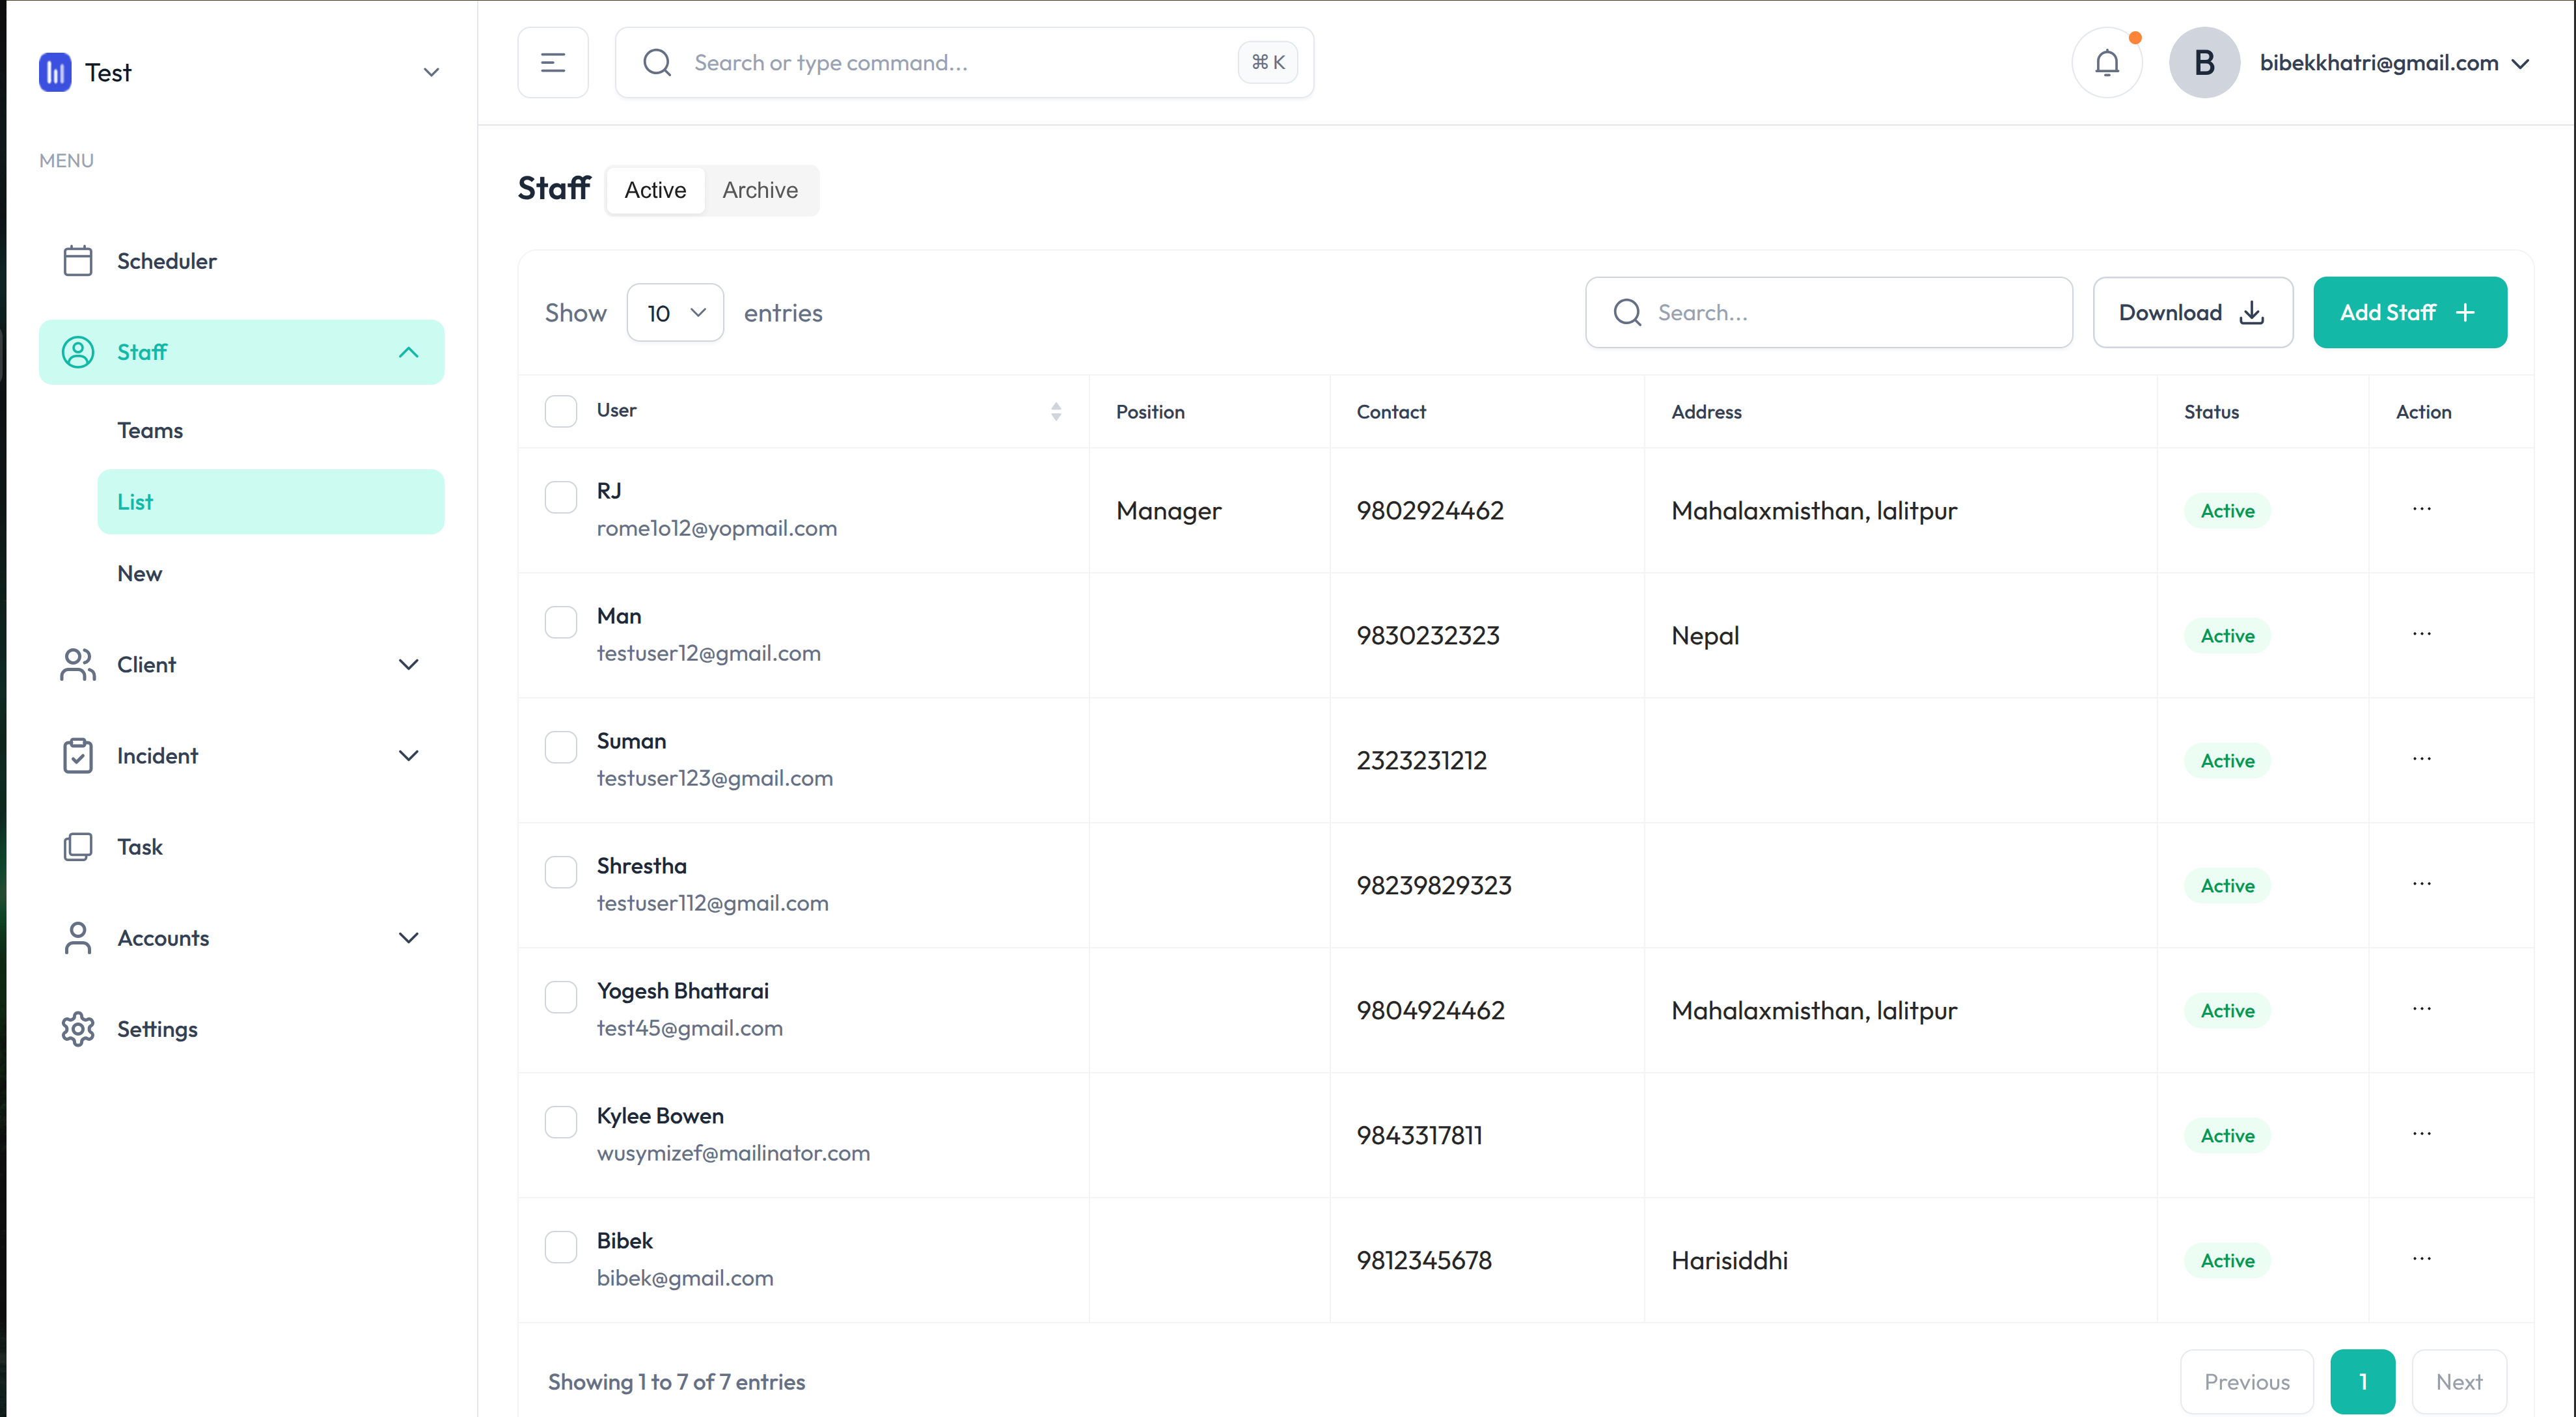Click the Task icon in sidebar

[x=78, y=847]
